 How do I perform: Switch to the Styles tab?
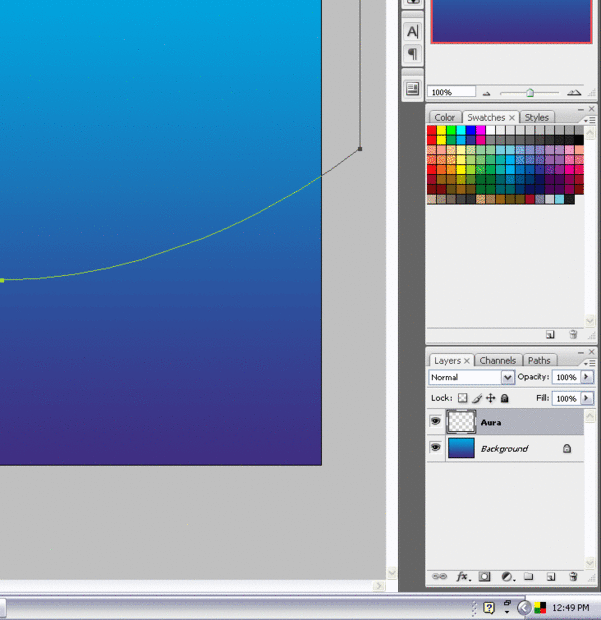[537, 117]
